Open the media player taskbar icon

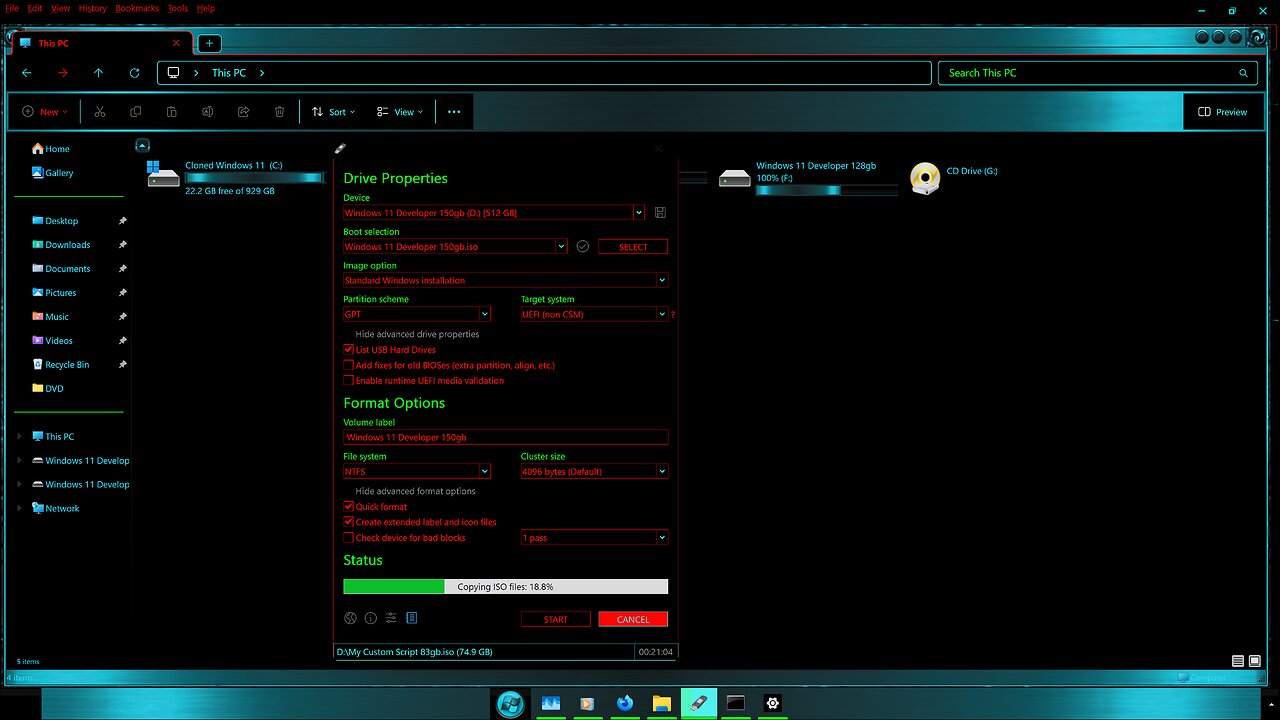[x=587, y=703]
